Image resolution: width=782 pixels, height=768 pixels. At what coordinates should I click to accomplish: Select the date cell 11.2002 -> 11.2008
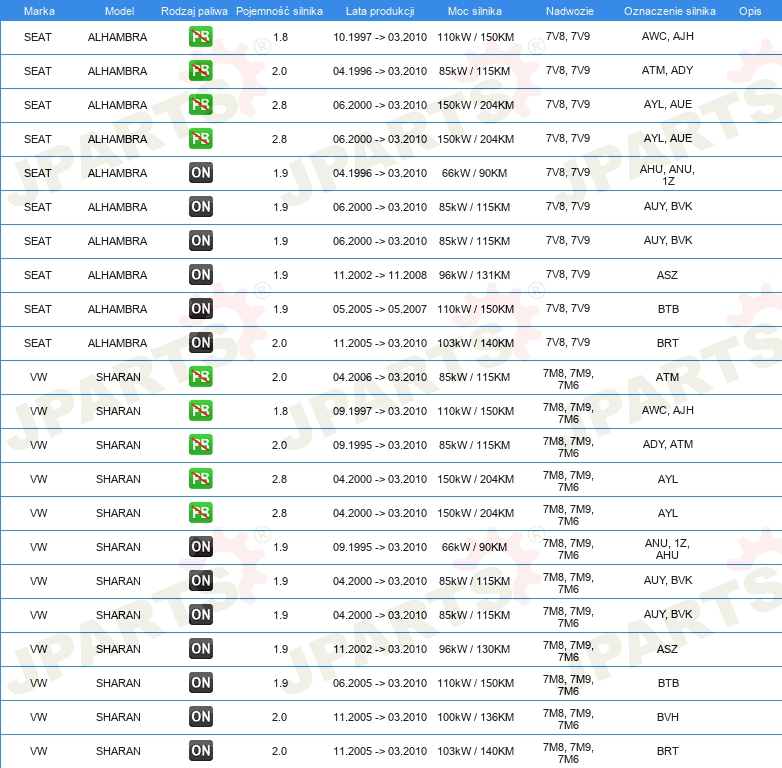(x=380, y=275)
